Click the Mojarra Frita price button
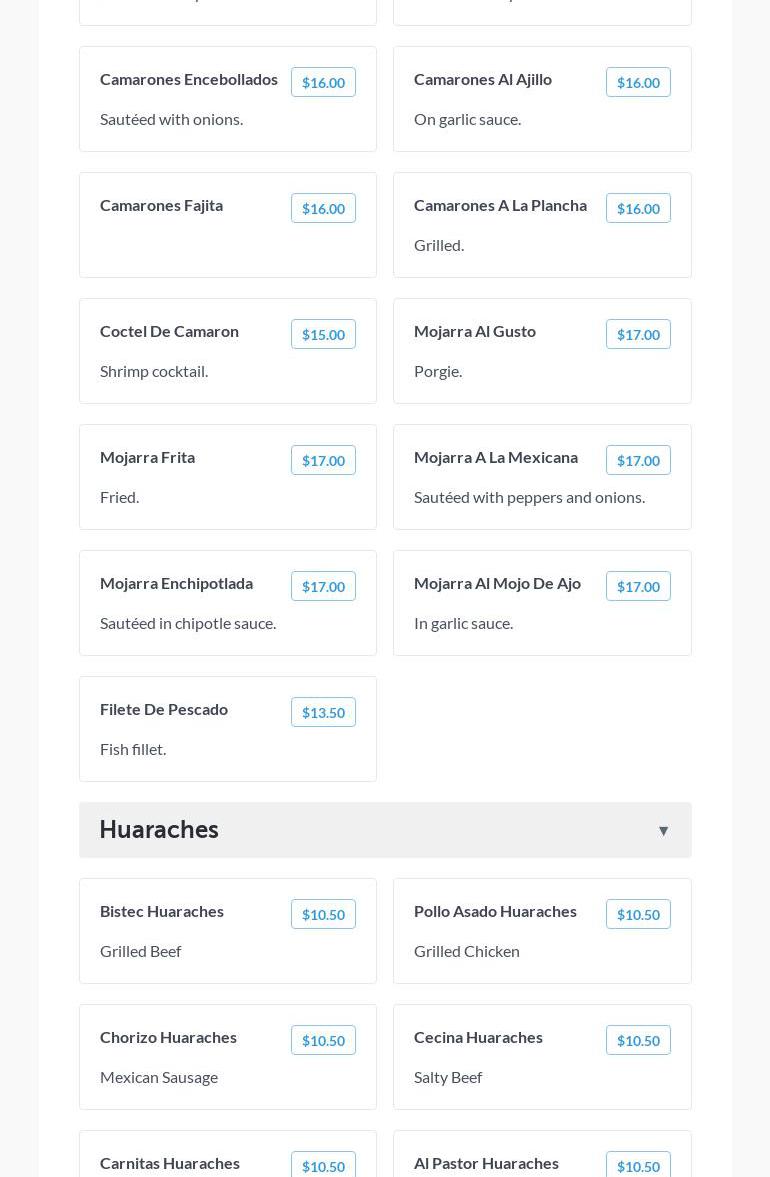This screenshot has height=1177, width=770. (323, 461)
